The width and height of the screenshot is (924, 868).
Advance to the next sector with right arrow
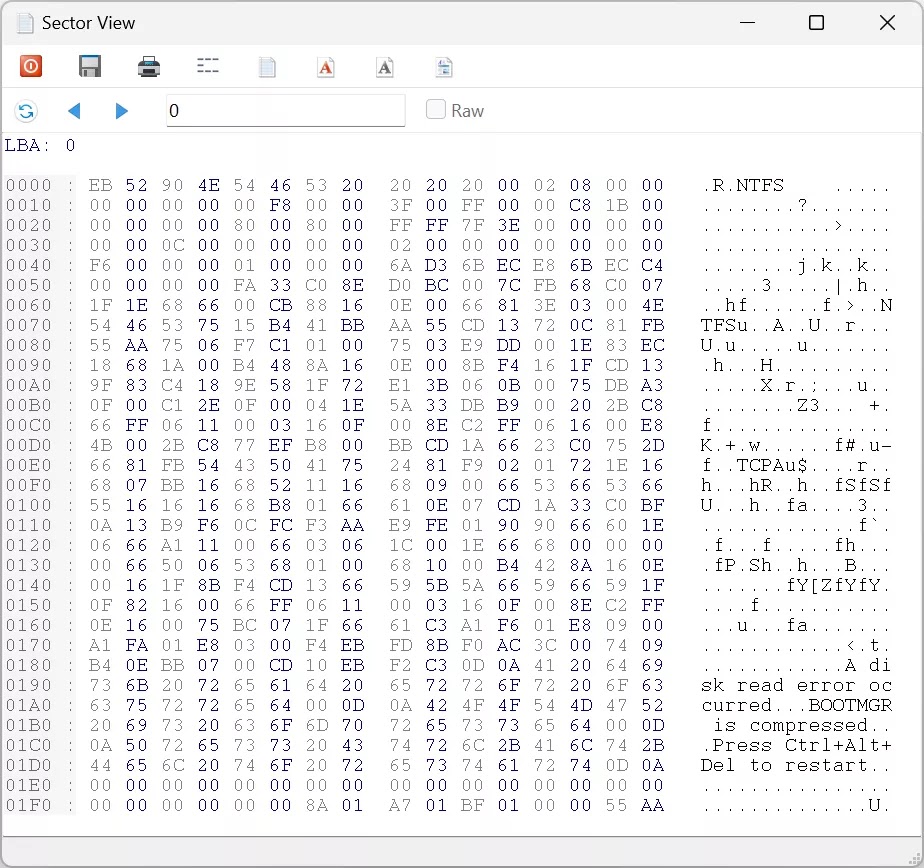click(x=121, y=111)
